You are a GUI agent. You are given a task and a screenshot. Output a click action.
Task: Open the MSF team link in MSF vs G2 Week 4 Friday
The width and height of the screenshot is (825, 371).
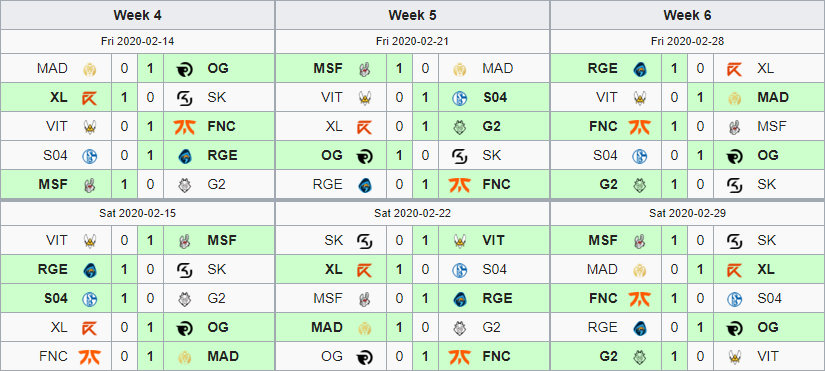coord(53,184)
